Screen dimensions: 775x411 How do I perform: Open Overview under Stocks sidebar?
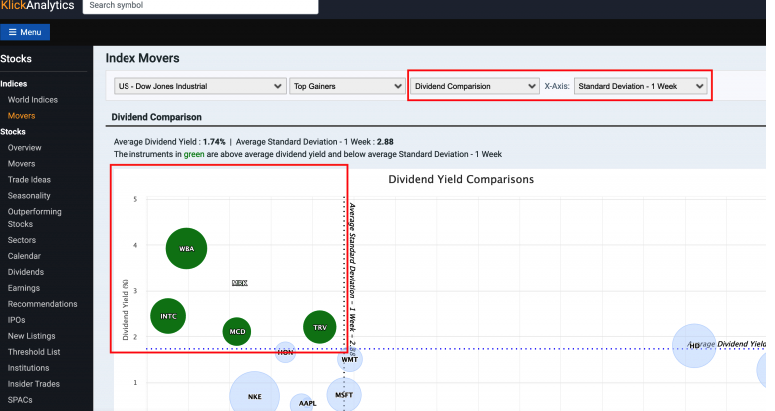tap(25, 148)
